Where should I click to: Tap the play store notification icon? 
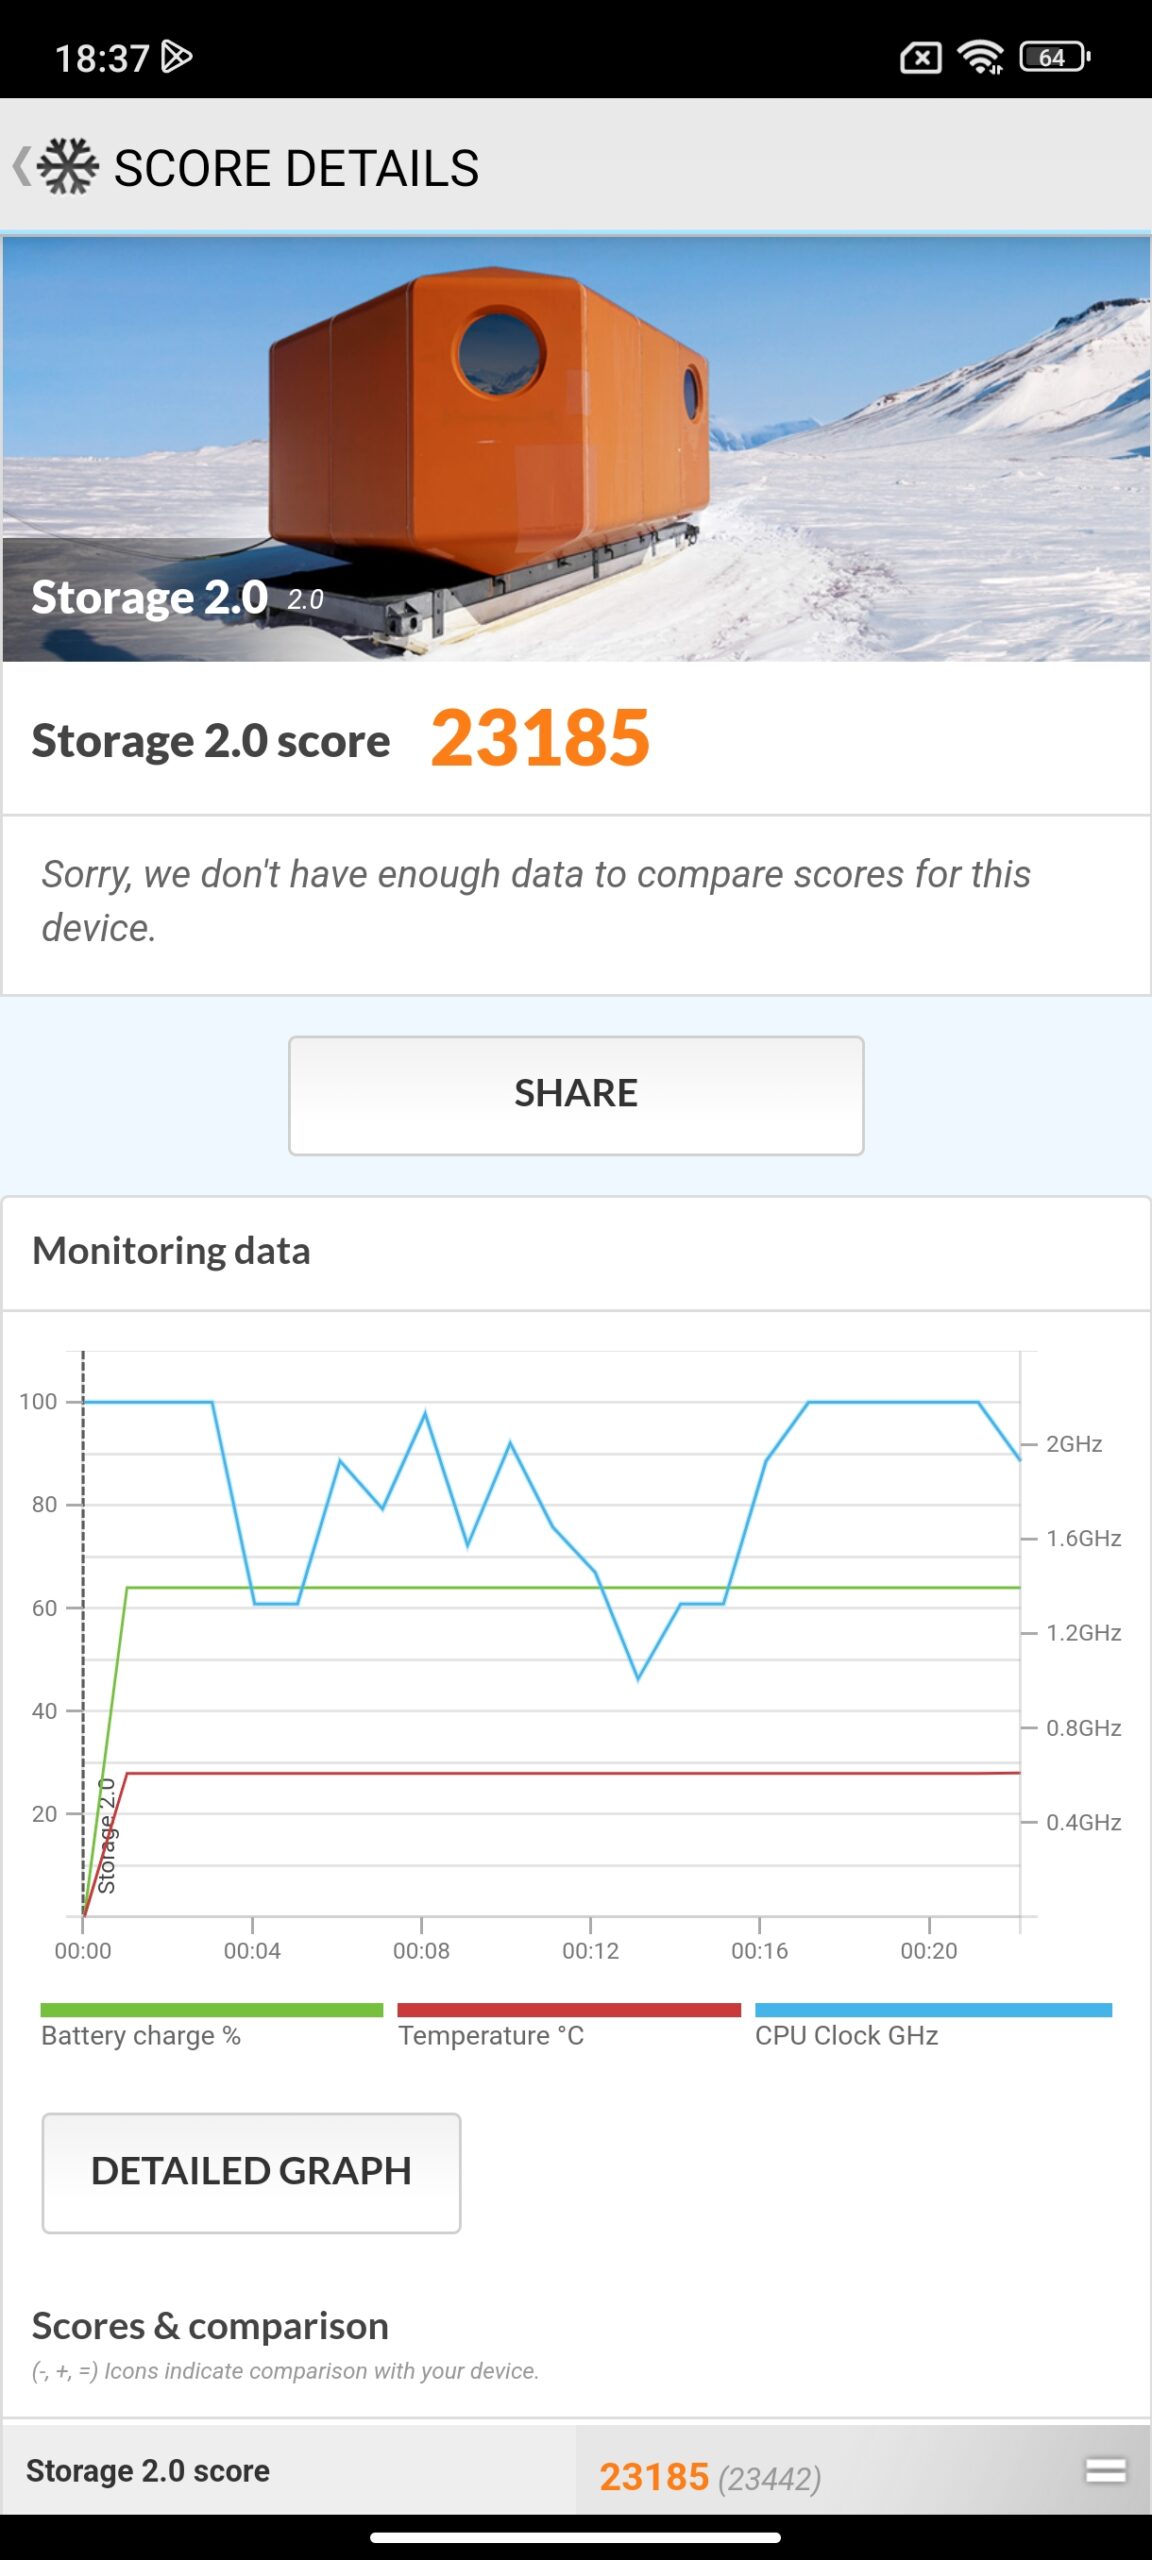(x=176, y=57)
